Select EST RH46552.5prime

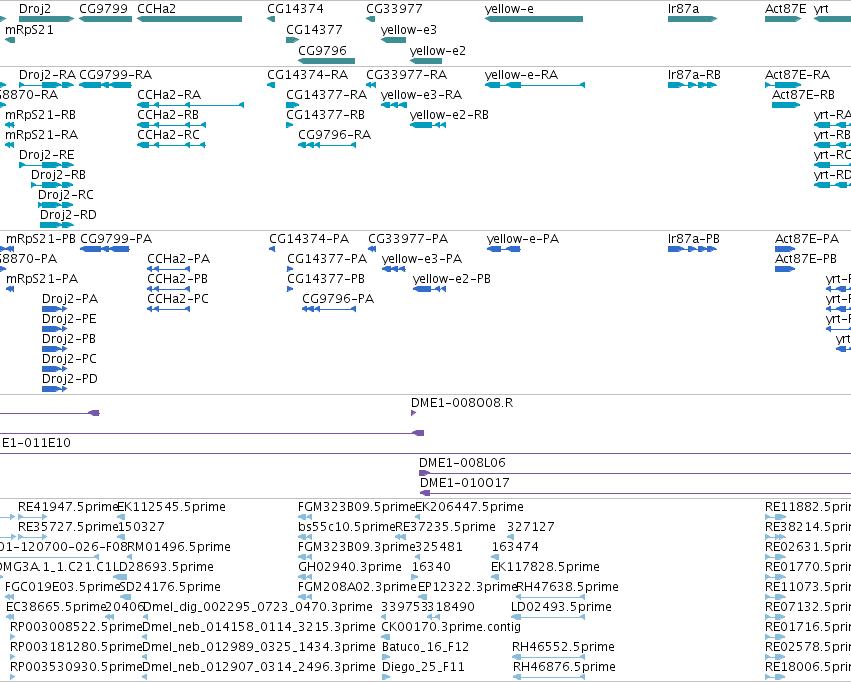pyautogui.click(x=548, y=657)
